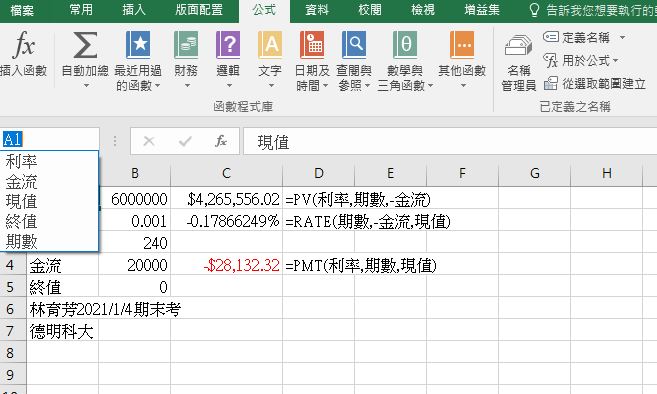Open Date & Time (日期及時間) functions icon
This screenshot has width=657, height=394.
point(312,44)
